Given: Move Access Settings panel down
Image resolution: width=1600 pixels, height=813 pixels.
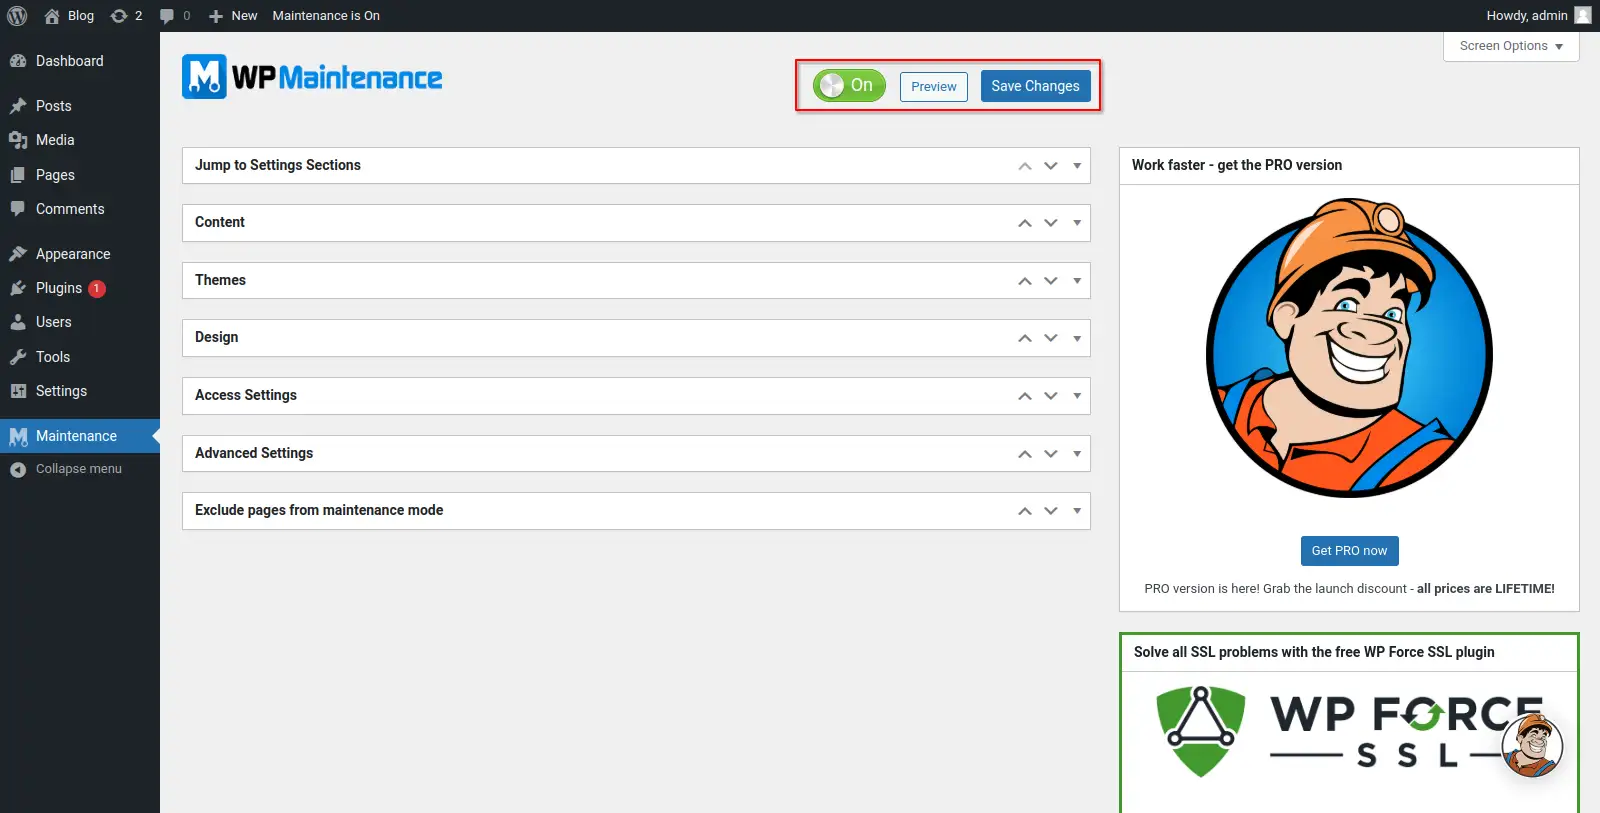Looking at the screenshot, I should pyautogui.click(x=1051, y=396).
